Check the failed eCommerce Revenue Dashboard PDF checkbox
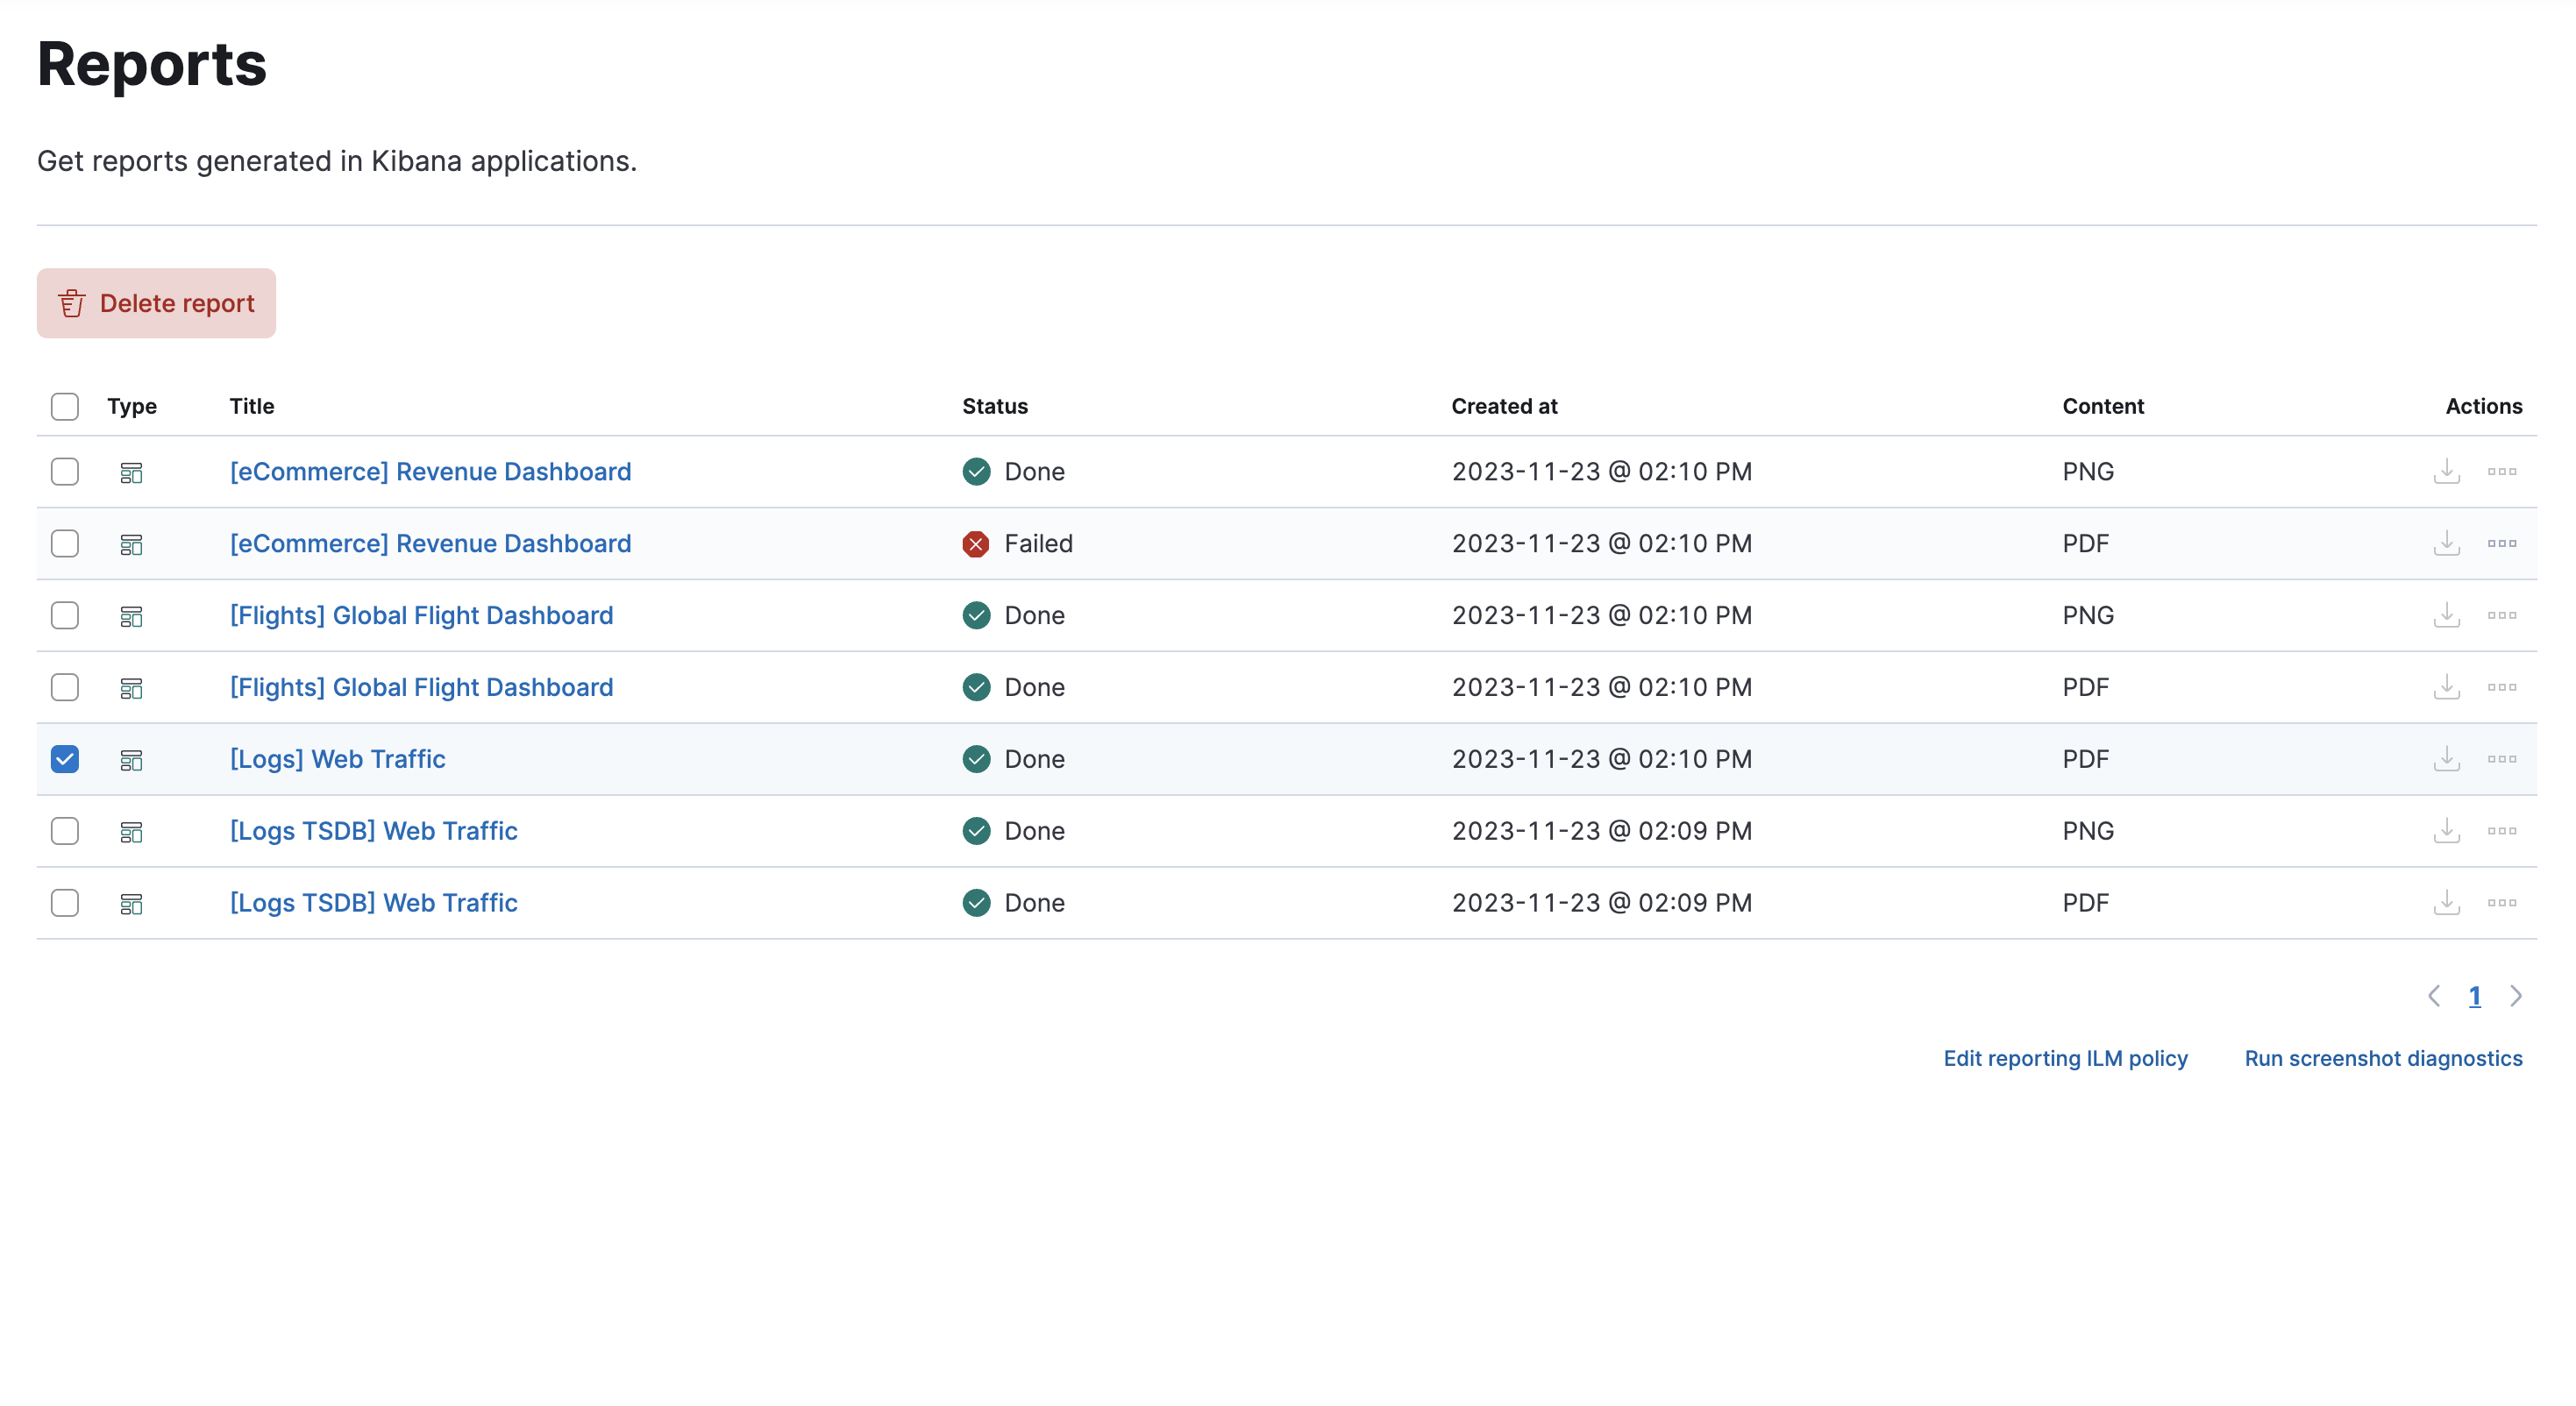This screenshot has height=1406, width=2576. pyautogui.click(x=65, y=543)
